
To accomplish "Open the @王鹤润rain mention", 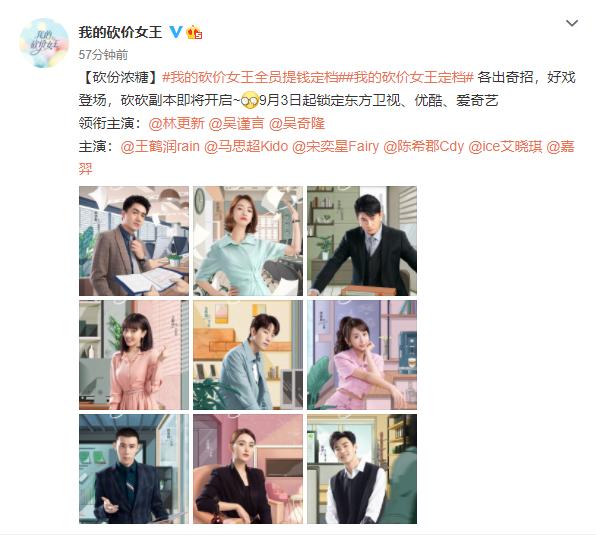I will (x=160, y=146).
